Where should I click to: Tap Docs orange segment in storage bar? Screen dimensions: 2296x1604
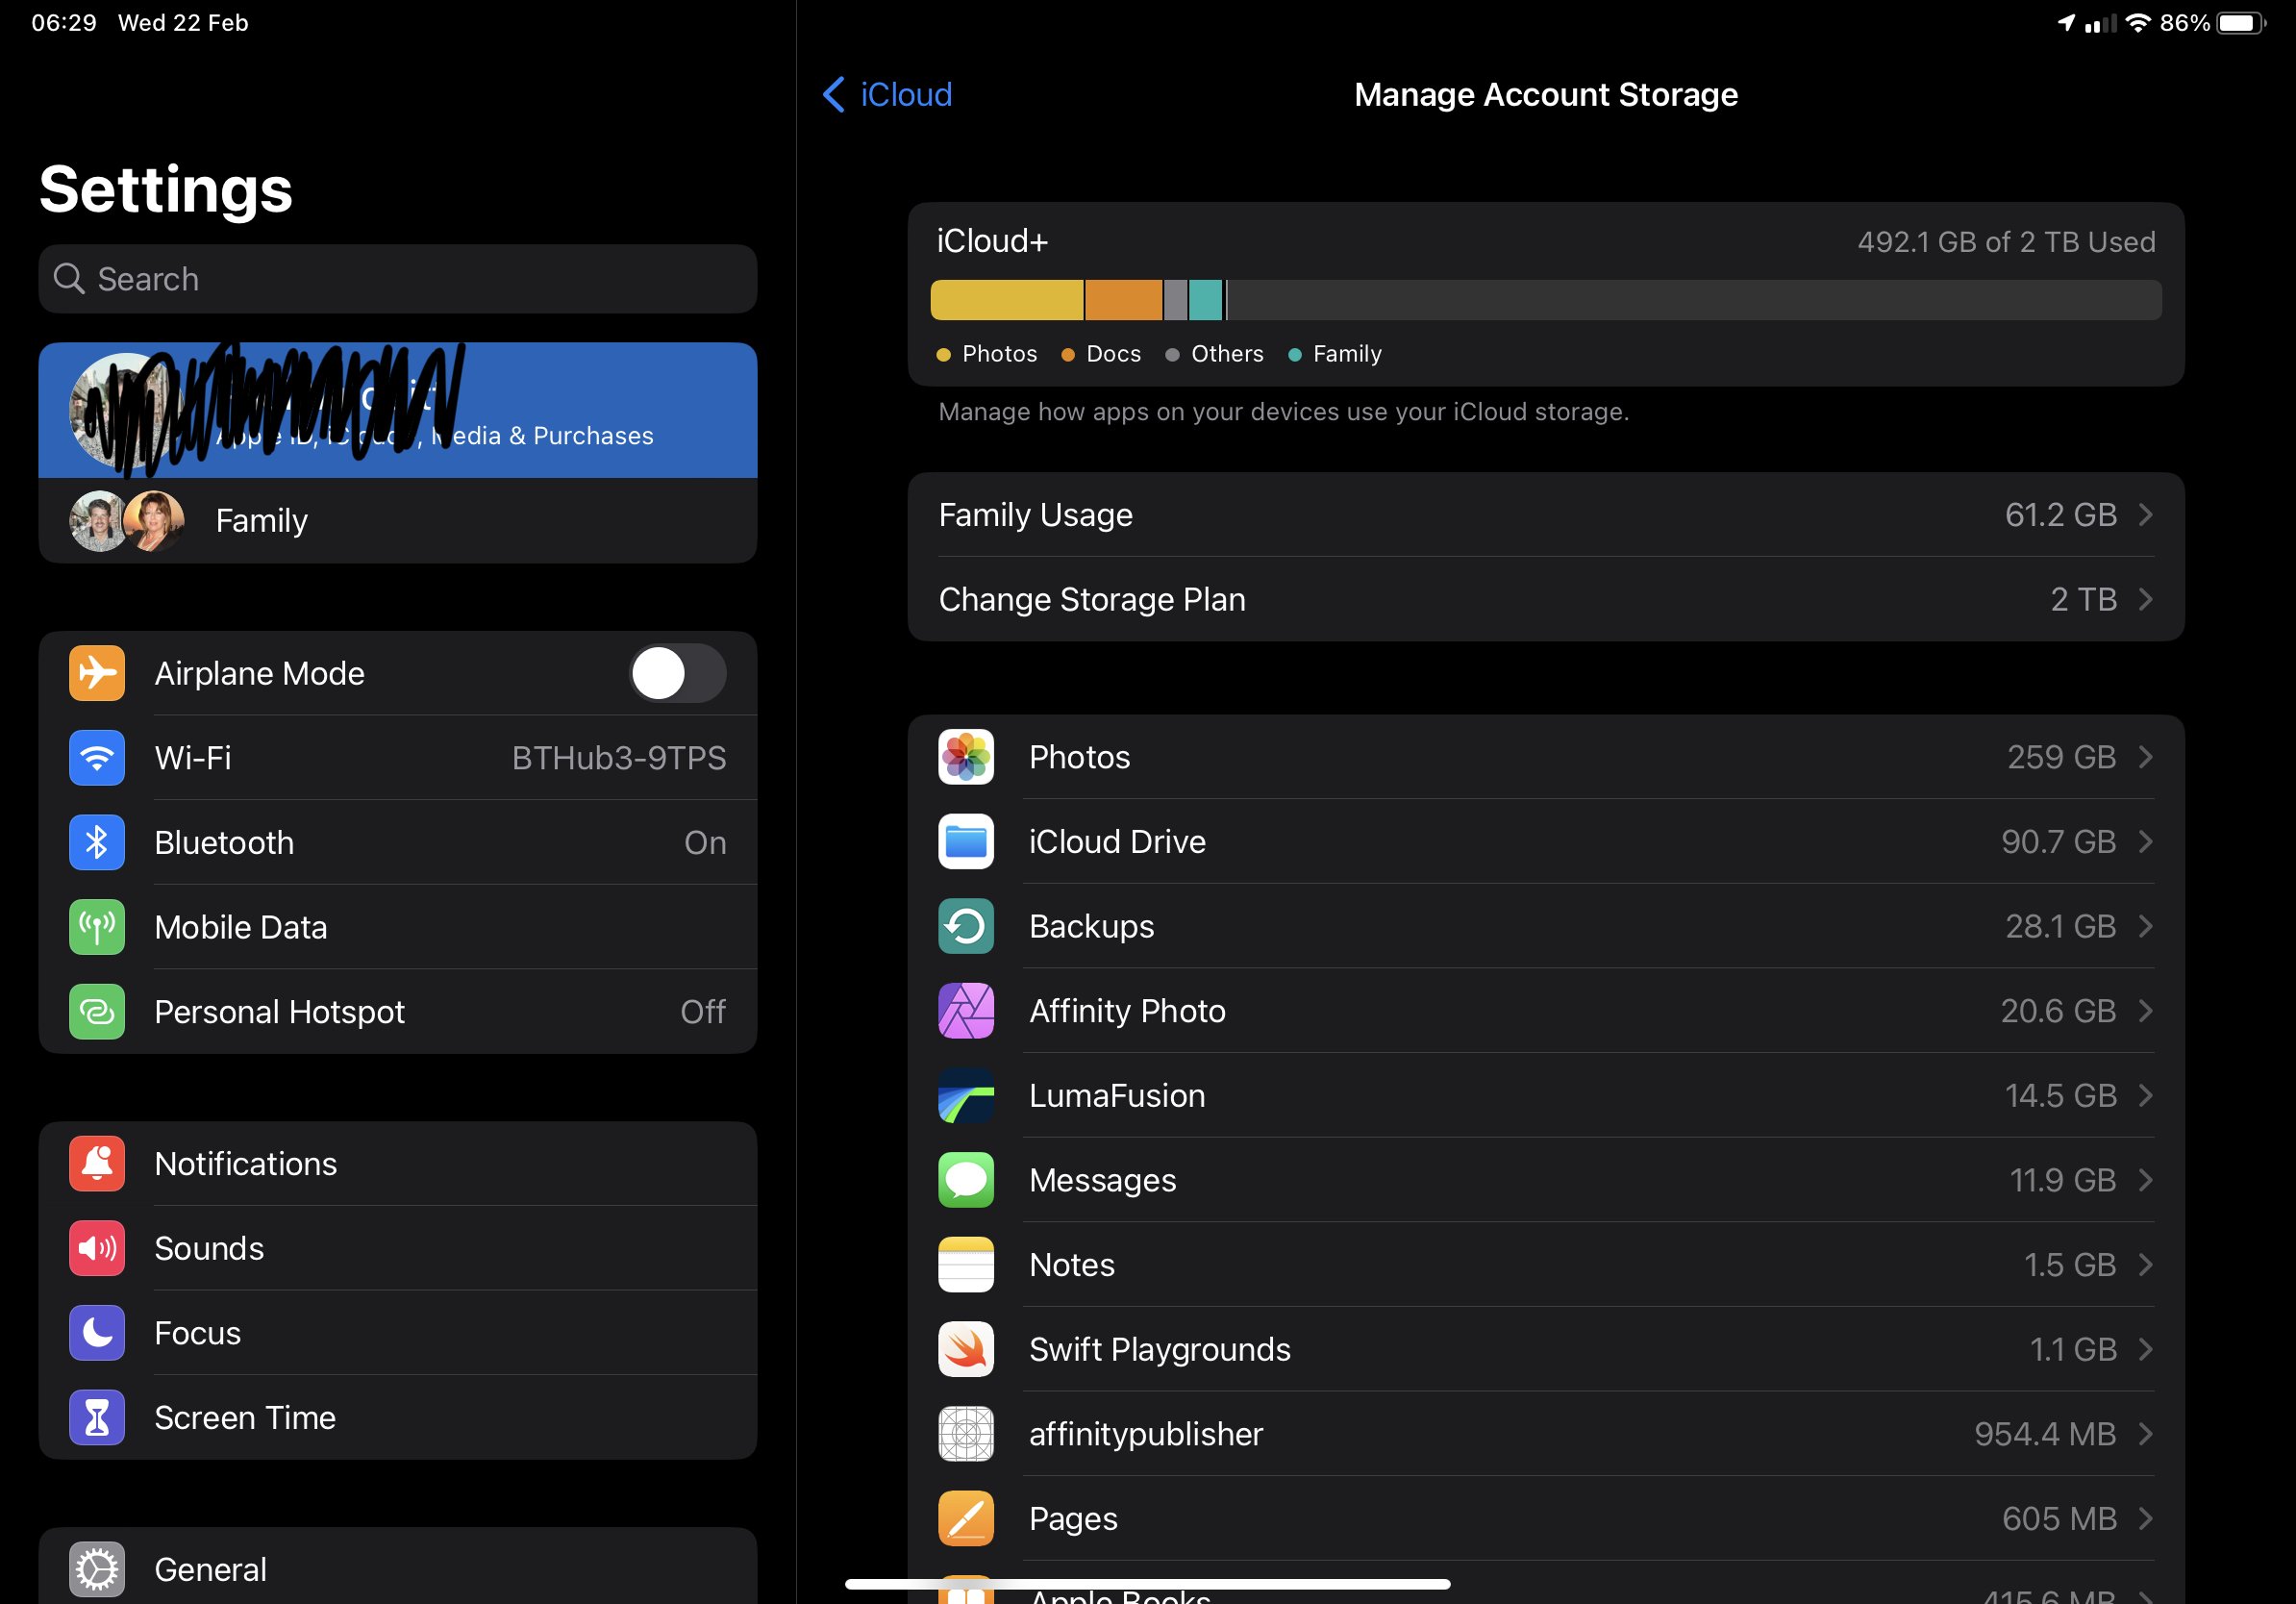click(1124, 300)
